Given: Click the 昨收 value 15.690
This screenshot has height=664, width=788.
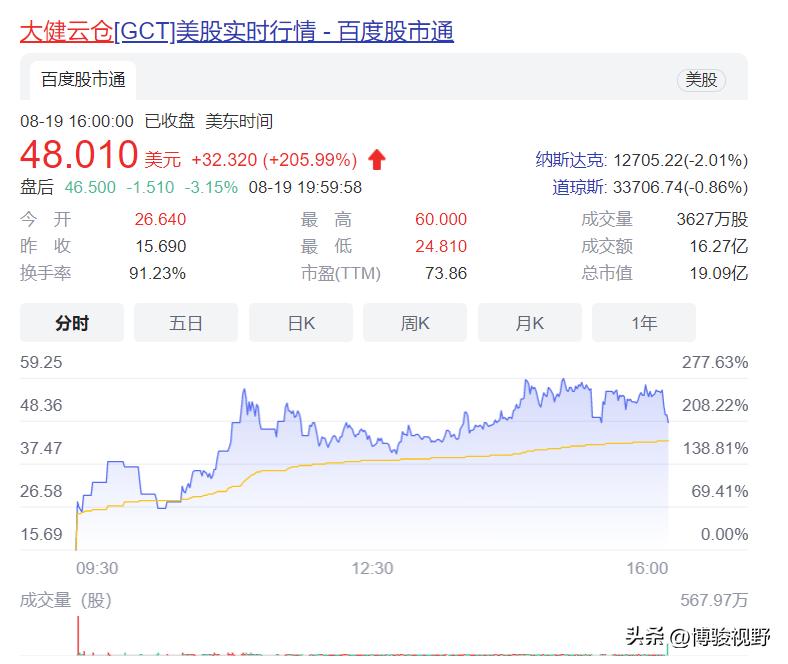Looking at the screenshot, I should [161, 246].
